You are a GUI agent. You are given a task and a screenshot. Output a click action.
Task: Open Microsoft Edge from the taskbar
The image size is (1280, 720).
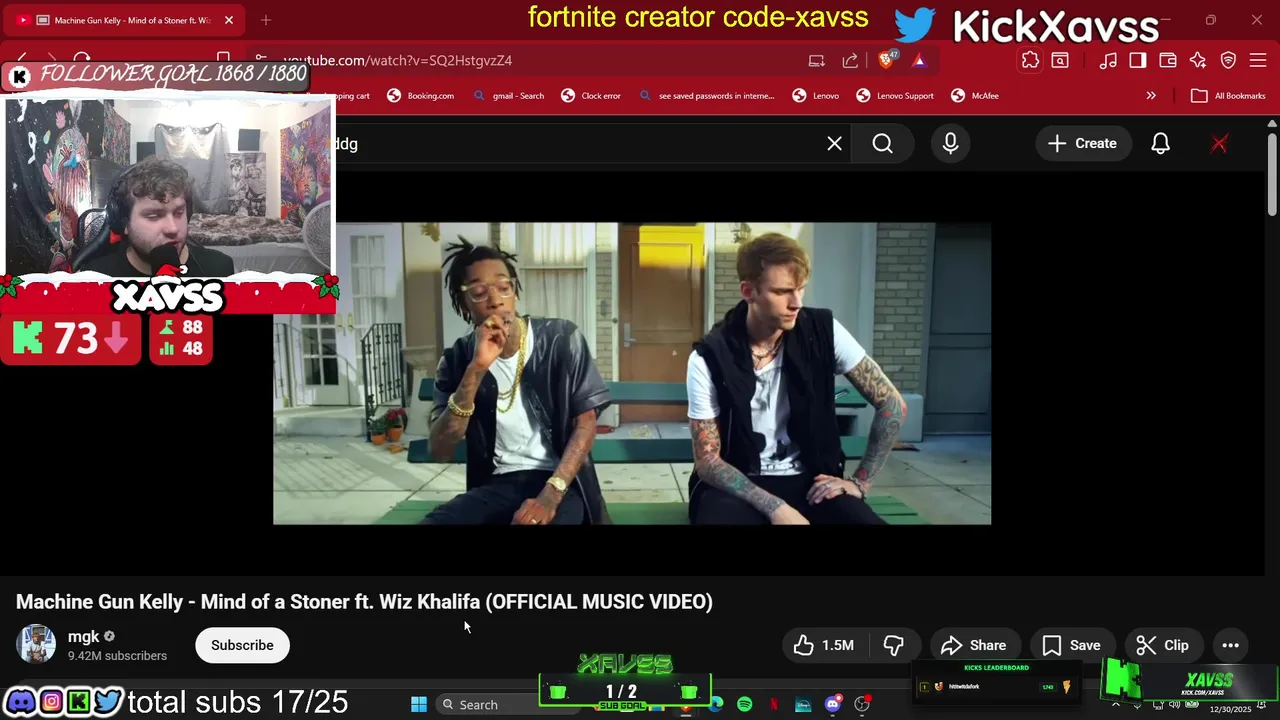(x=716, y=705)
